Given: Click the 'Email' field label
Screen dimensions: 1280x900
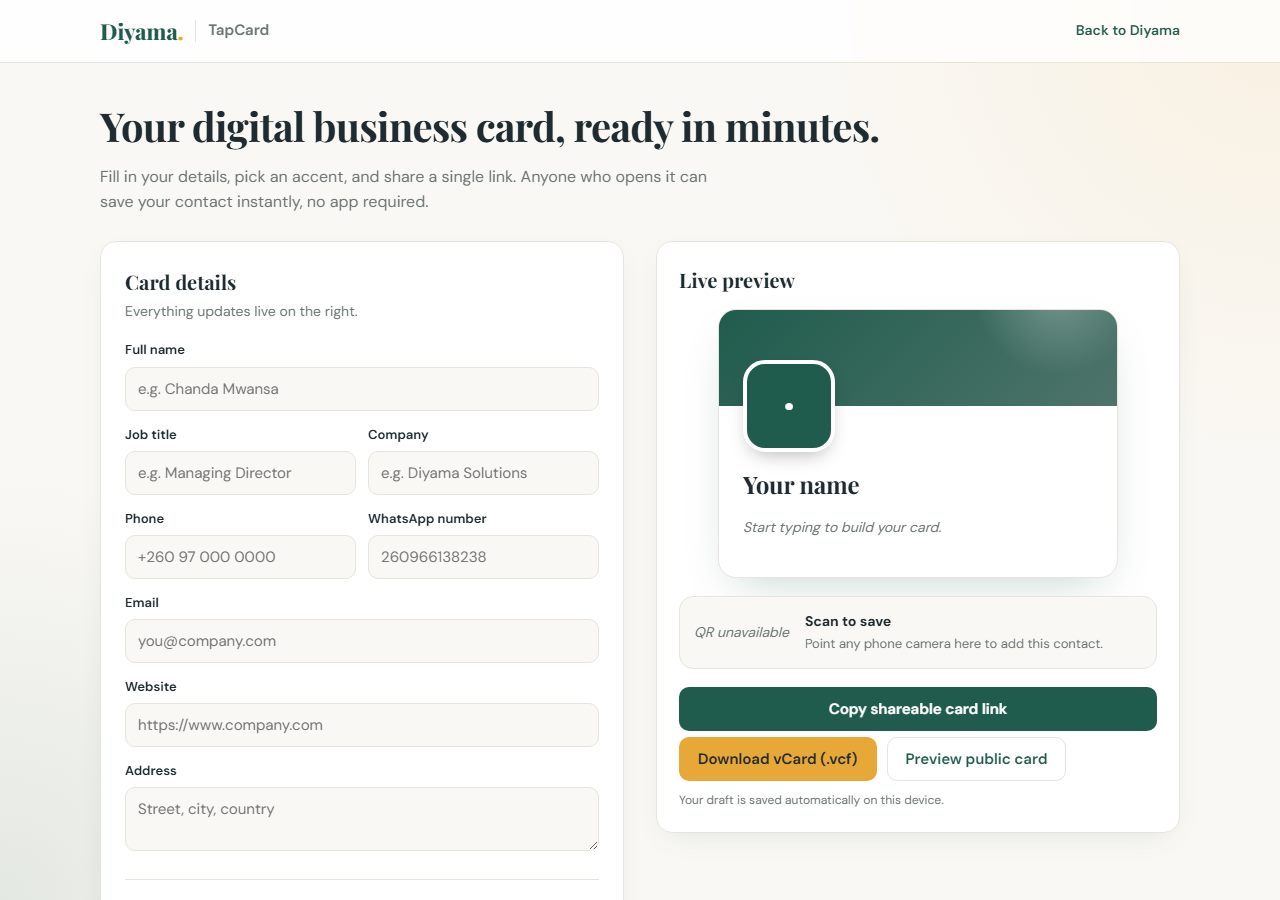Looking at the screenshot, I should pos(142,603).
